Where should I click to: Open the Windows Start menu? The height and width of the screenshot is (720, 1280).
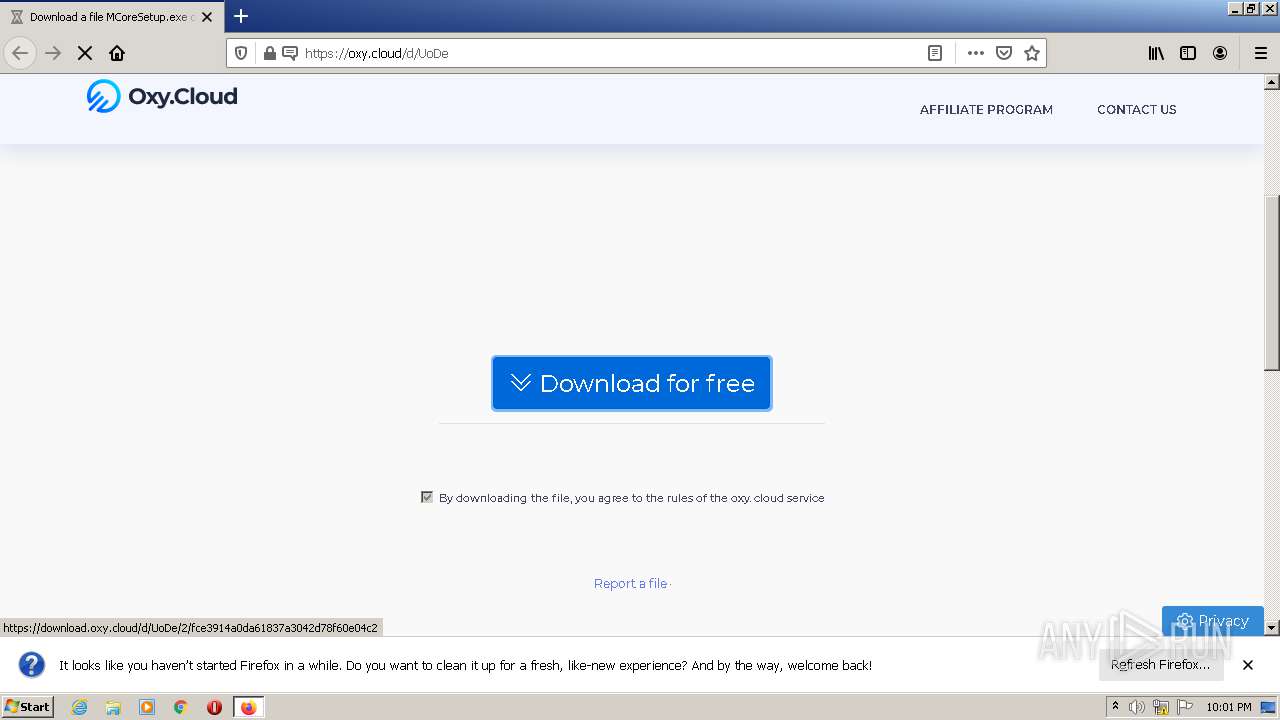pyautogui.click(x=28, y=706)
